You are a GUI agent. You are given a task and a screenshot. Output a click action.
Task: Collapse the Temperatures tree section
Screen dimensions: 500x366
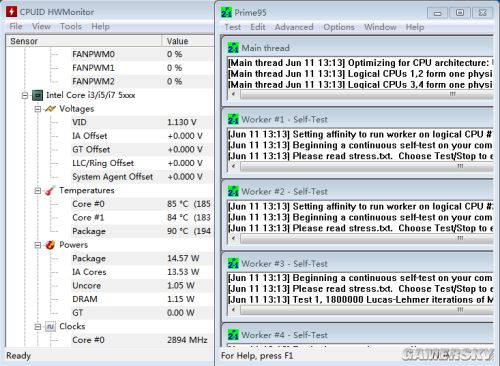[38, 191]
